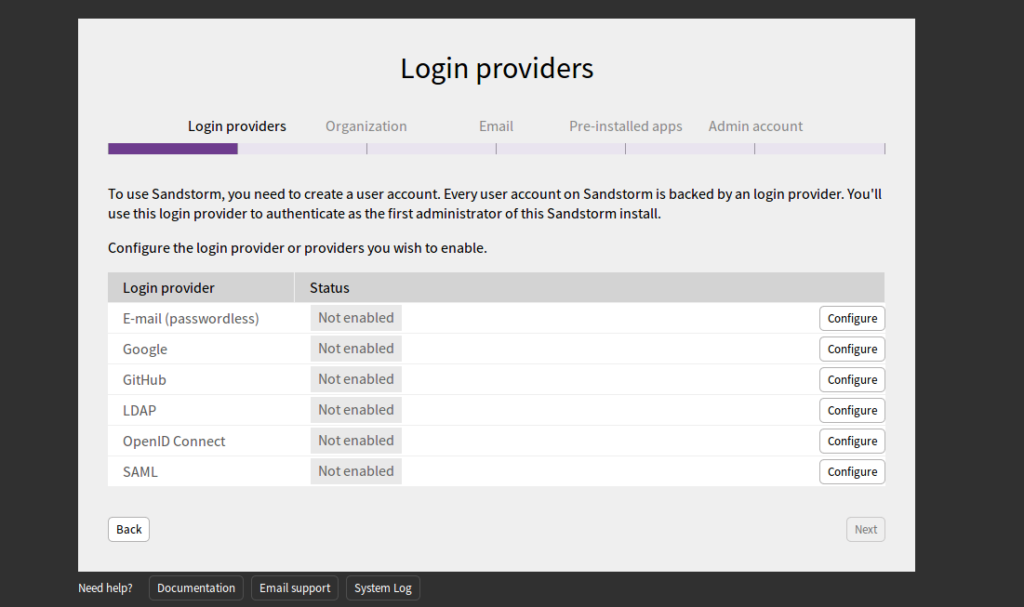Open the System Log

click(x=383, y=588)
